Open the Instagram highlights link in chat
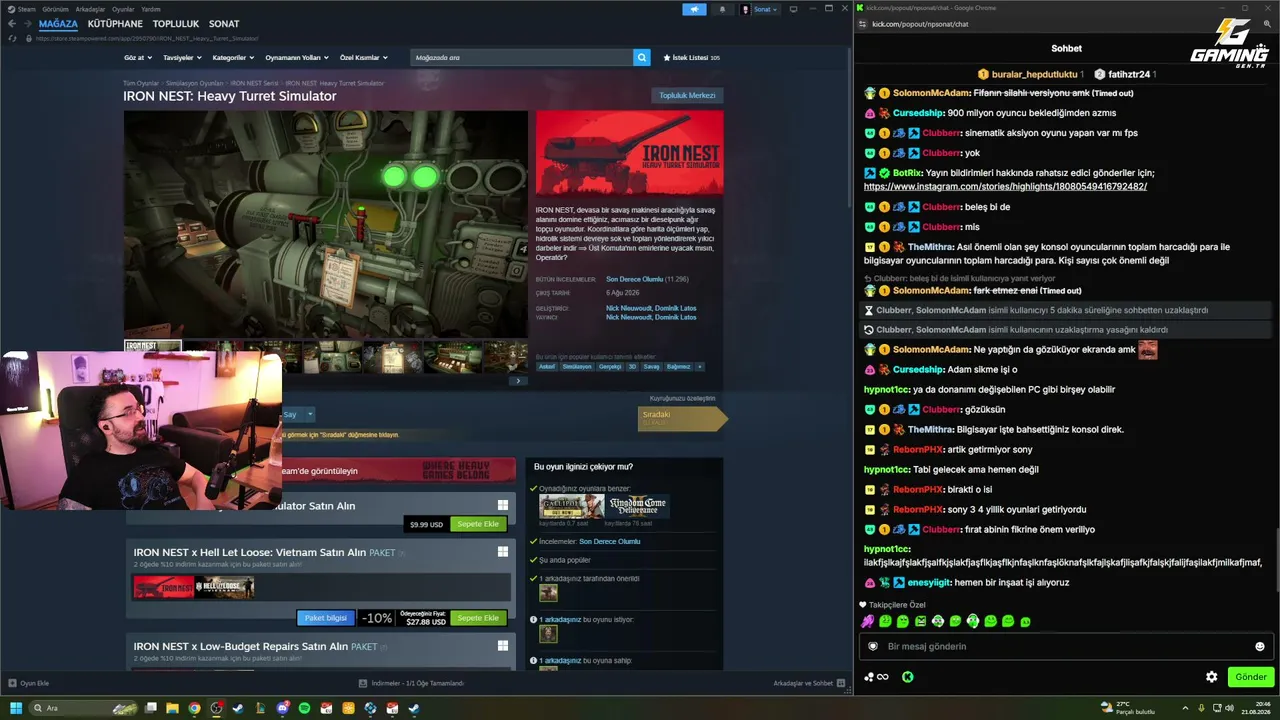The width and height of the screenshot is (1280, 720). click(x=1005, y=186)
